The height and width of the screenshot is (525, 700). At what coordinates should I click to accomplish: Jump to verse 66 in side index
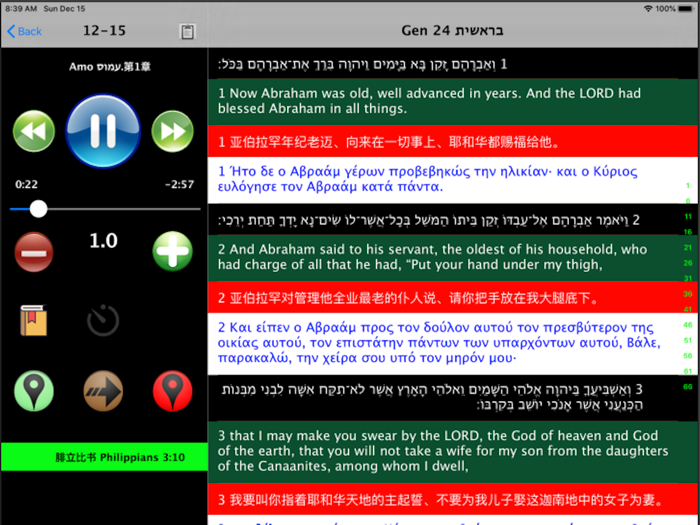[x=688, y=387]
